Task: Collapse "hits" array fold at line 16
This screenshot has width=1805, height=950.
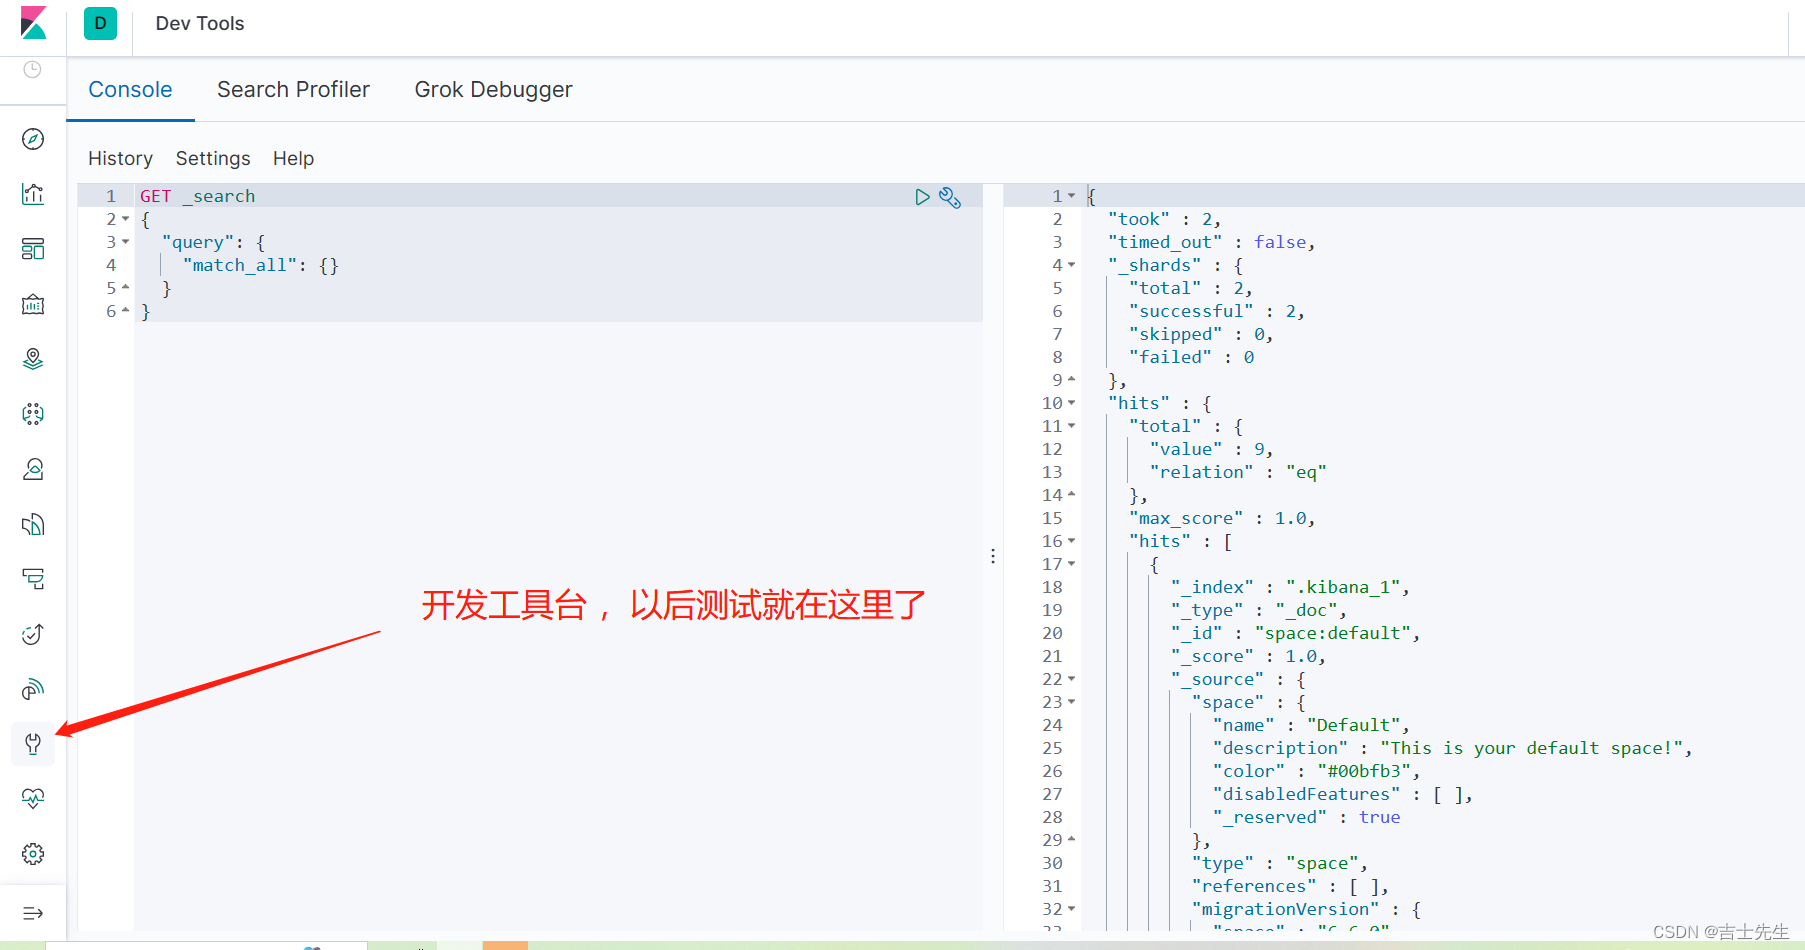Action: click(x=1072, y=541)
